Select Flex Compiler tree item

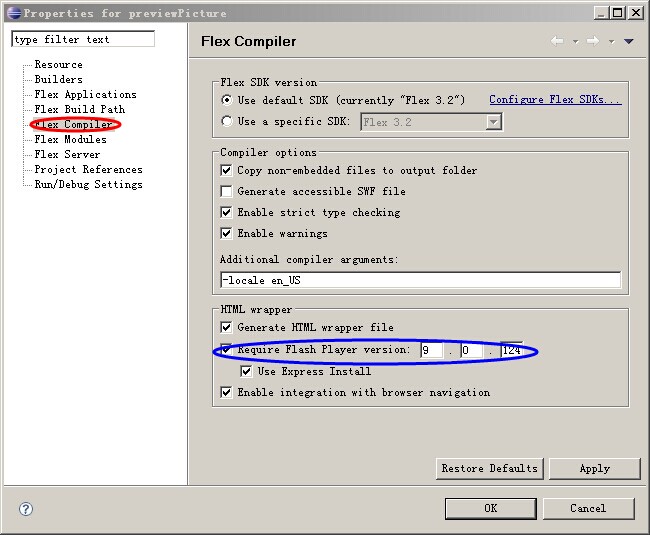74,124
